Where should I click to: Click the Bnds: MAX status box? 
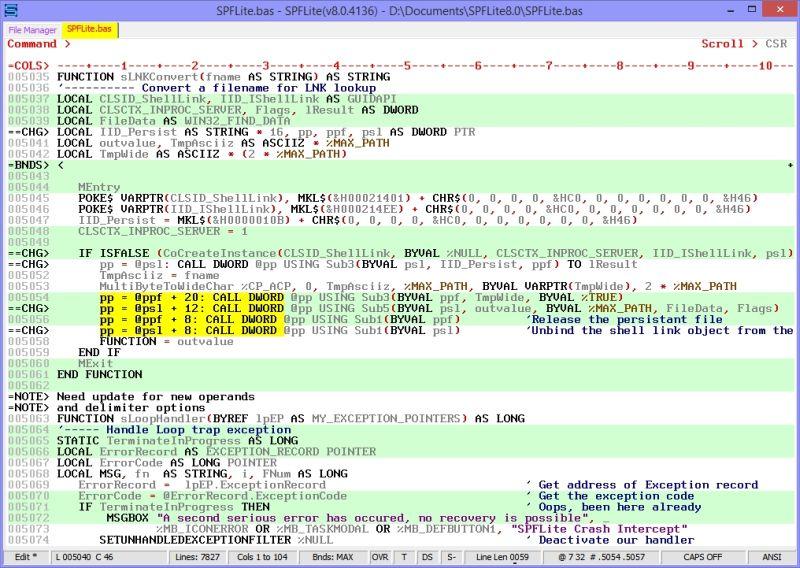pyautogui.click(x=333, y=557)
